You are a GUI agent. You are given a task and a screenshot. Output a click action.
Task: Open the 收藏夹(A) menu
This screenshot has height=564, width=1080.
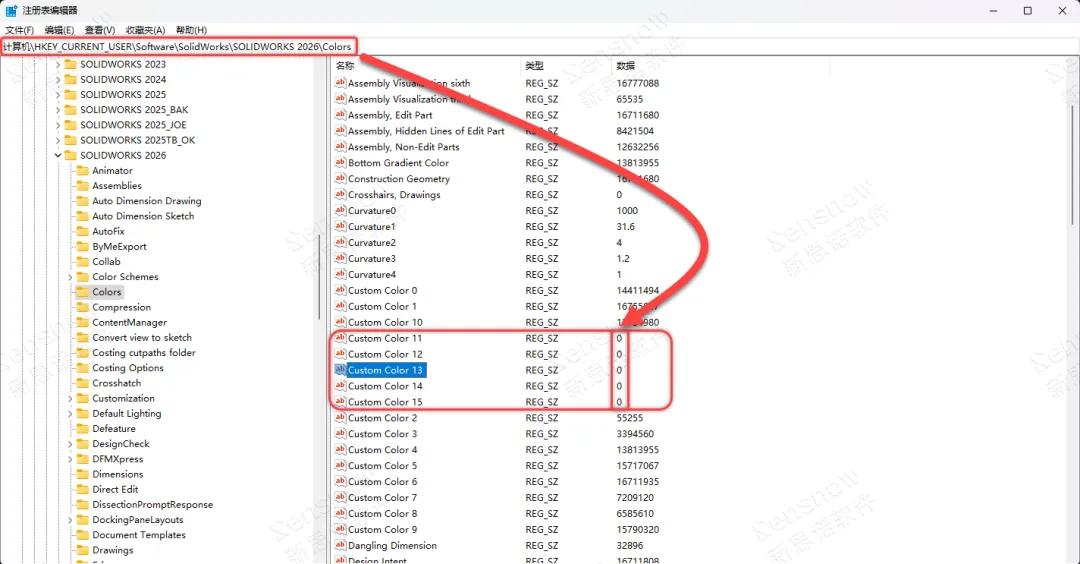pyautogui.click(x=146, y=30)
